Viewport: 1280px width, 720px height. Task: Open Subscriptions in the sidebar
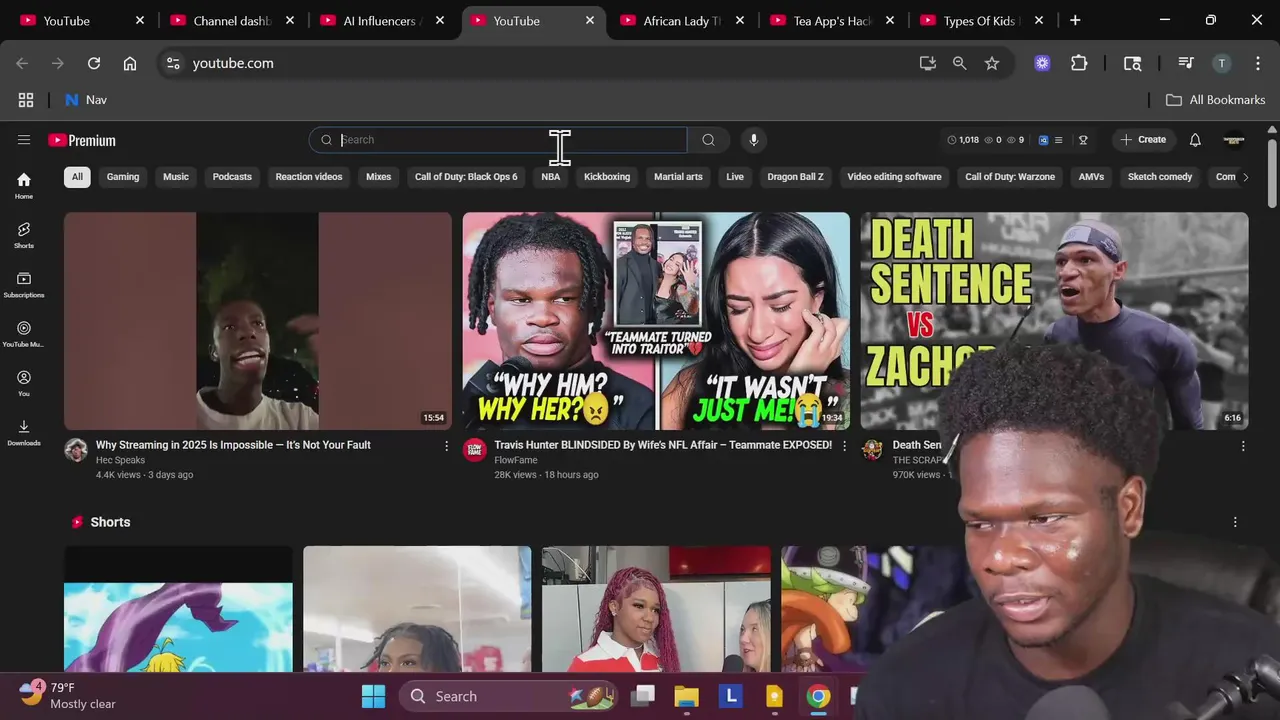click(x=24, y=284)
